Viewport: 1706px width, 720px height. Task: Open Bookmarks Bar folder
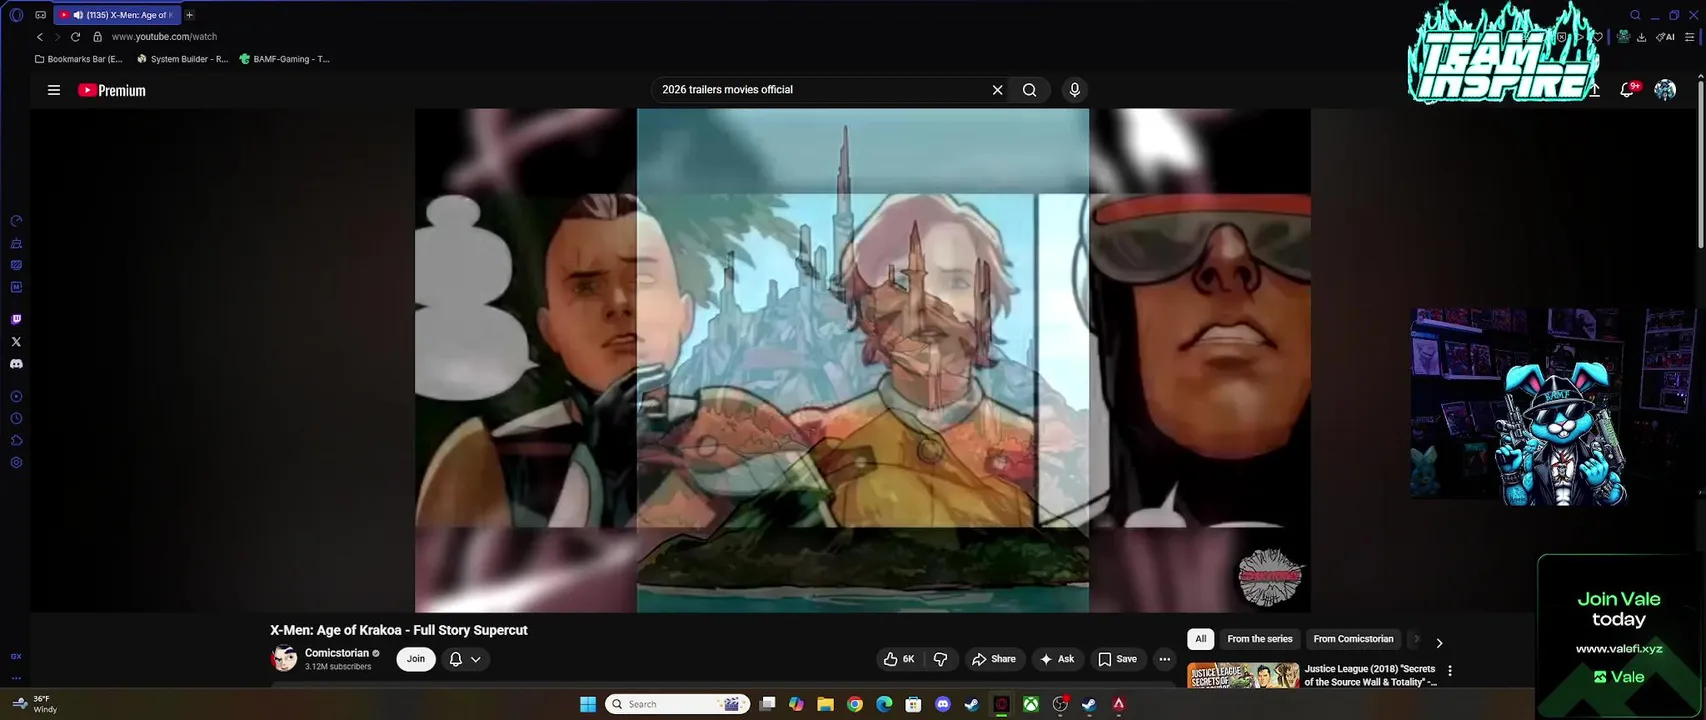coord(78,59)
